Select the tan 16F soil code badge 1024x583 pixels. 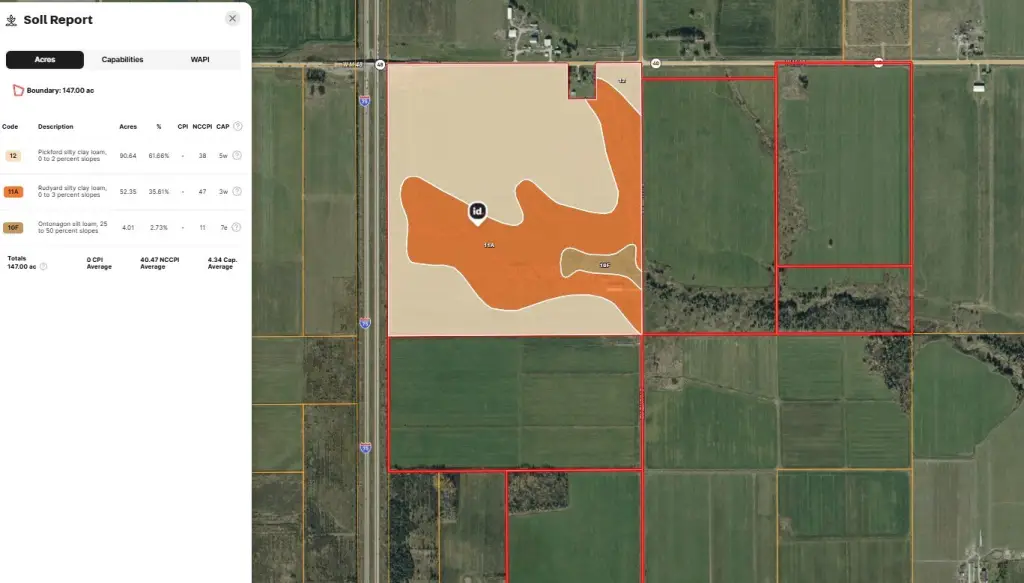(13, 227)
